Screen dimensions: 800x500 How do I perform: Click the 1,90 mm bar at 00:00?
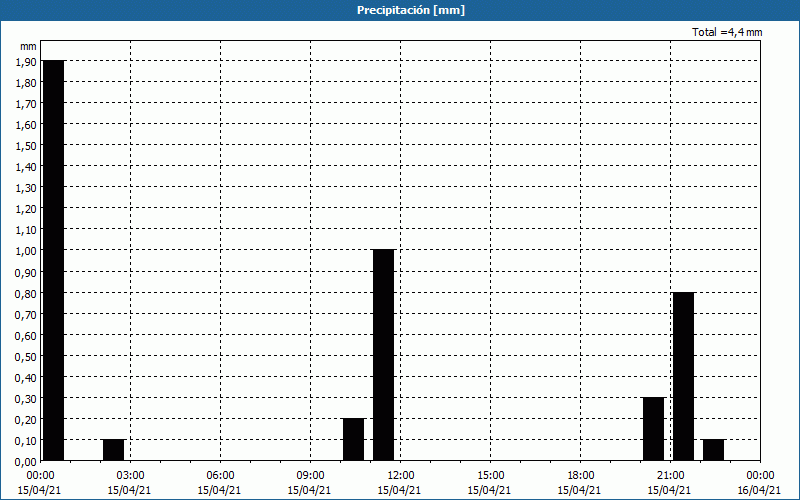[x=54, y=260]
